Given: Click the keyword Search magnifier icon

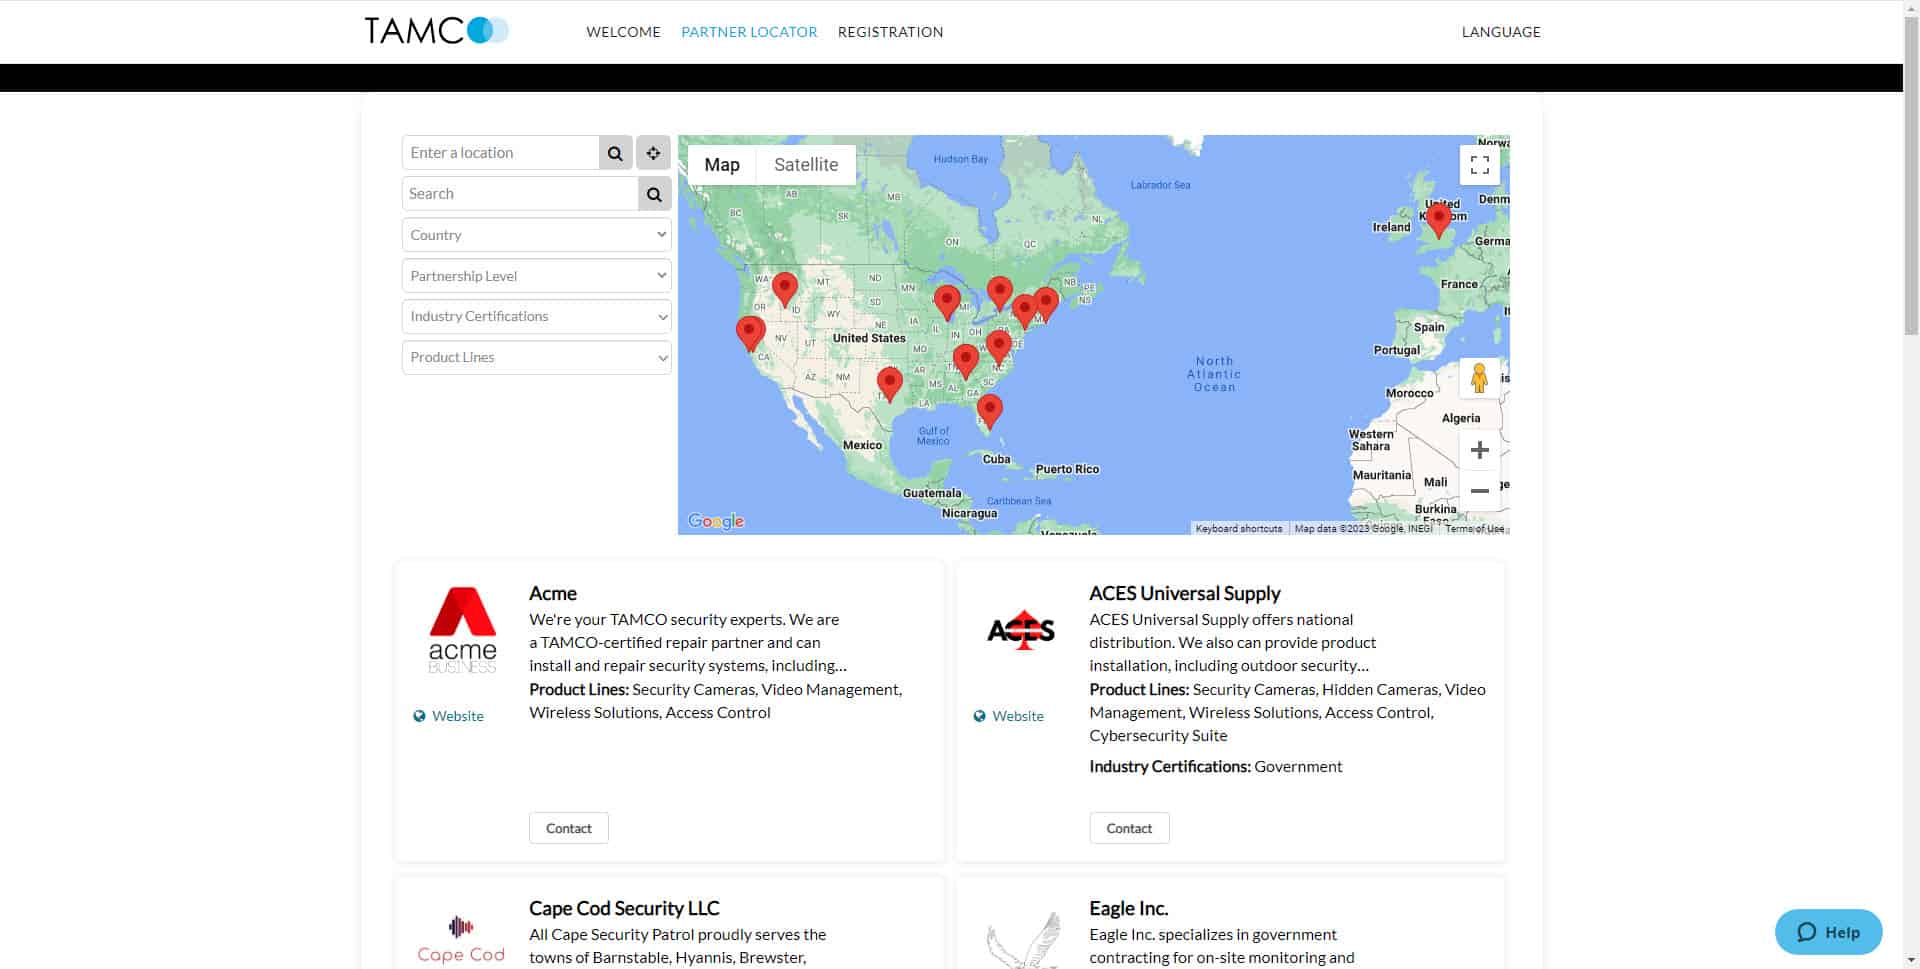Looking at the screenshot, I should pos(654,194).
